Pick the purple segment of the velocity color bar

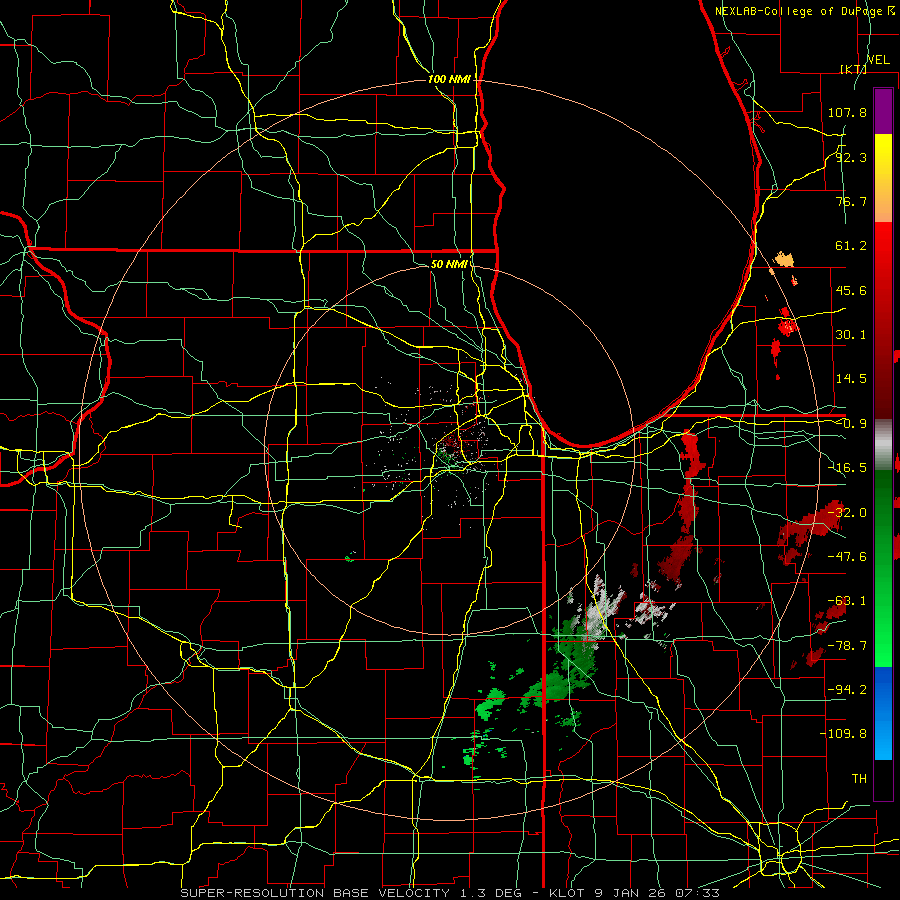point(883,111)
